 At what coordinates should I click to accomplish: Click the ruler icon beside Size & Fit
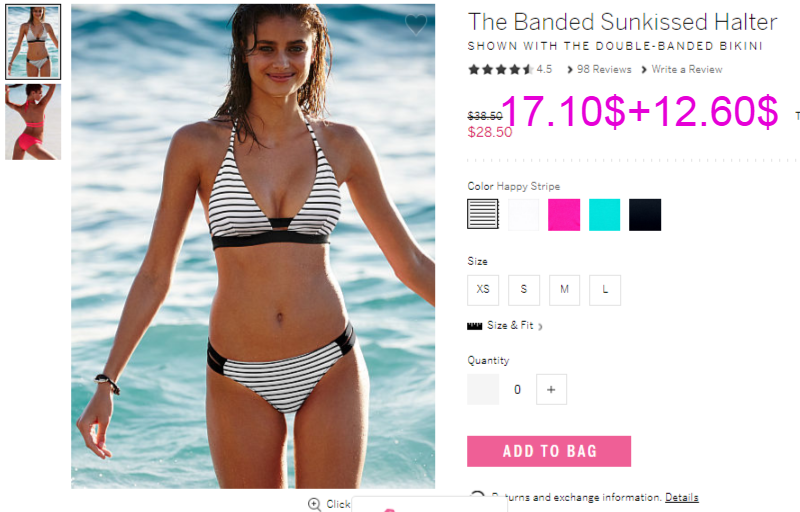[x=474, y=326]
